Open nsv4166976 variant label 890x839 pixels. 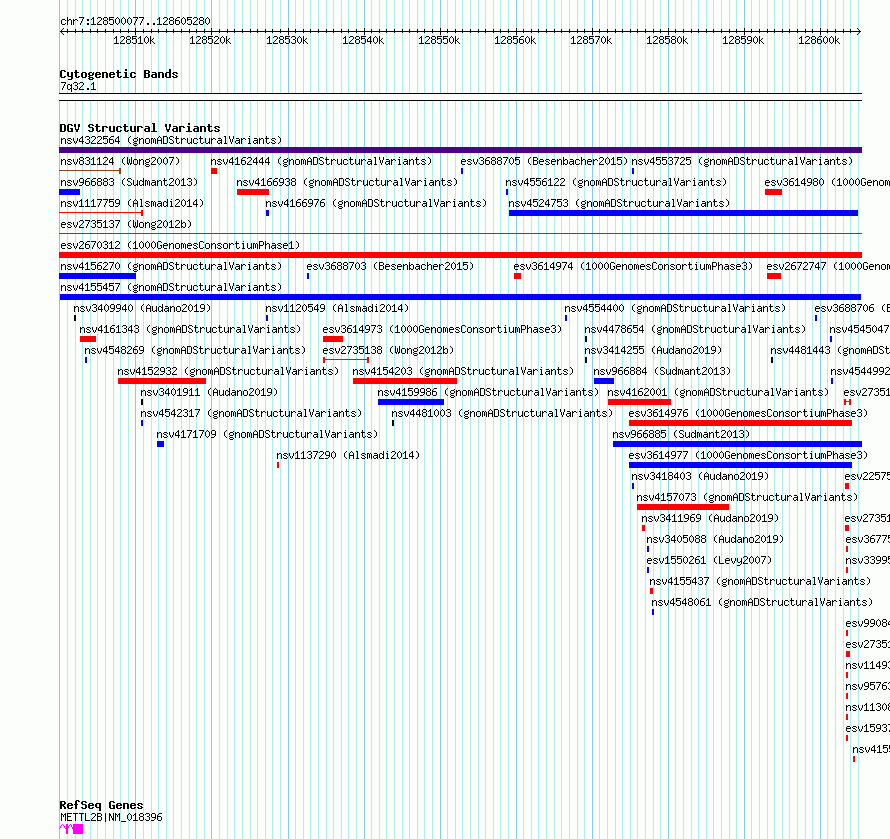click(376, 203)
